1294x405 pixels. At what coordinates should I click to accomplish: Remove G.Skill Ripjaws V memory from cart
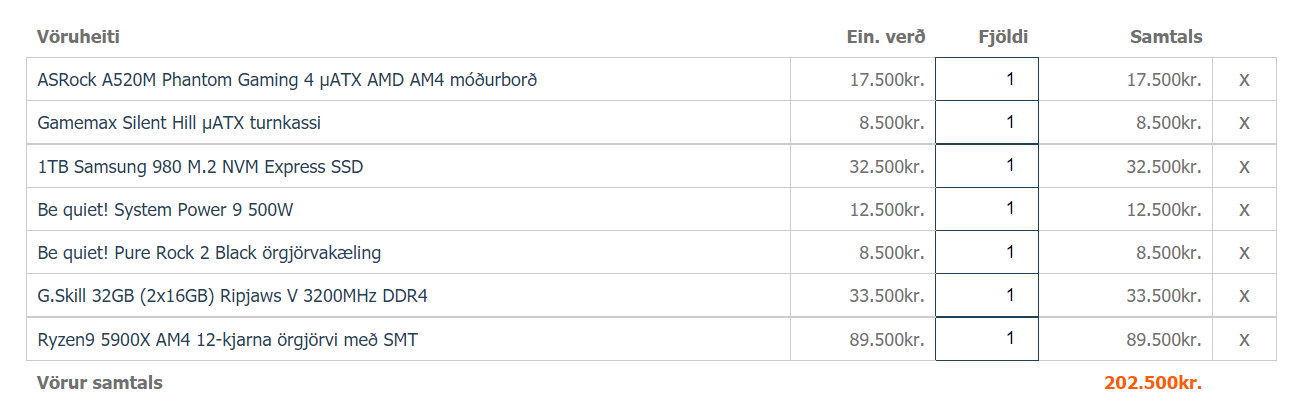[1244, 297]
